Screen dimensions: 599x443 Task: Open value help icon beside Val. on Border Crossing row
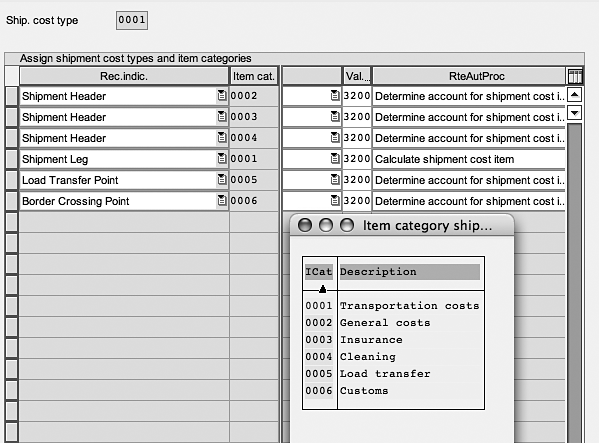coord(335,200)
